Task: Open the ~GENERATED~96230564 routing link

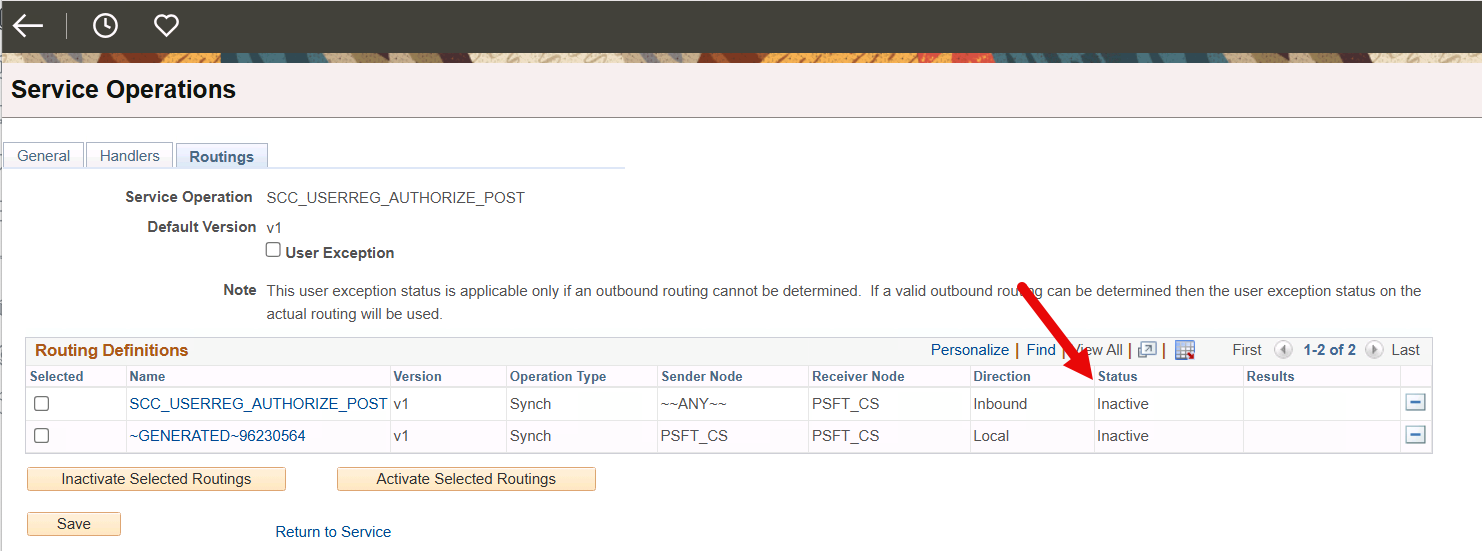Action: [217, 436]
